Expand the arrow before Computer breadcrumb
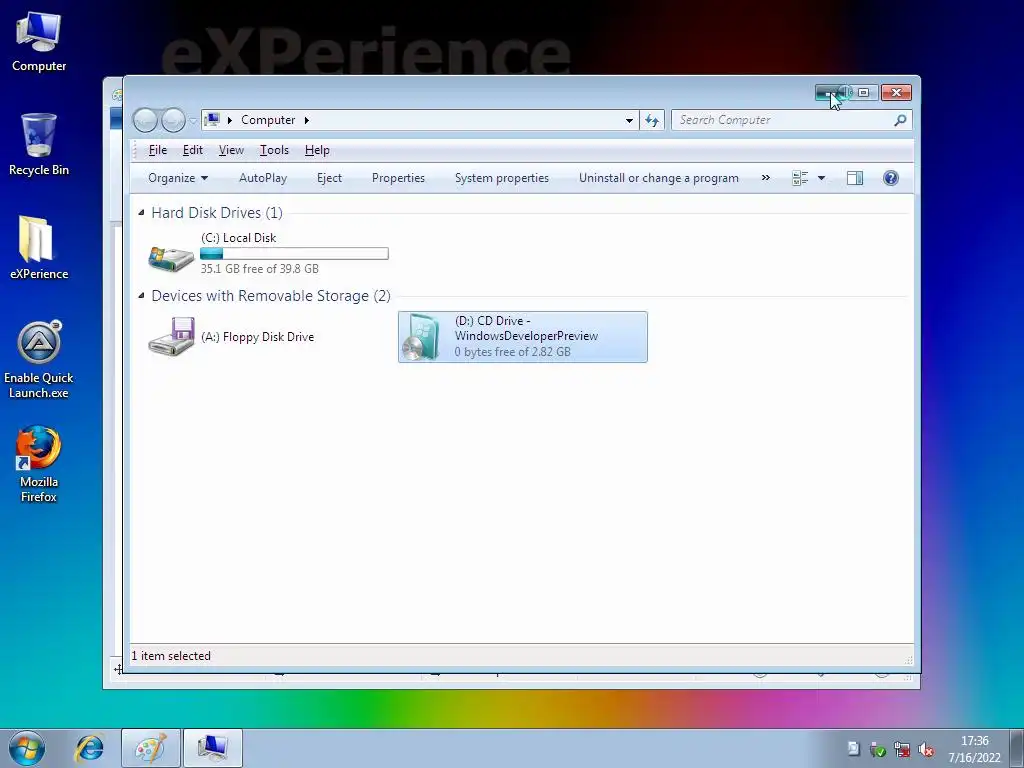This screenshot has width=1024, height=768. [x=230, y=120]
